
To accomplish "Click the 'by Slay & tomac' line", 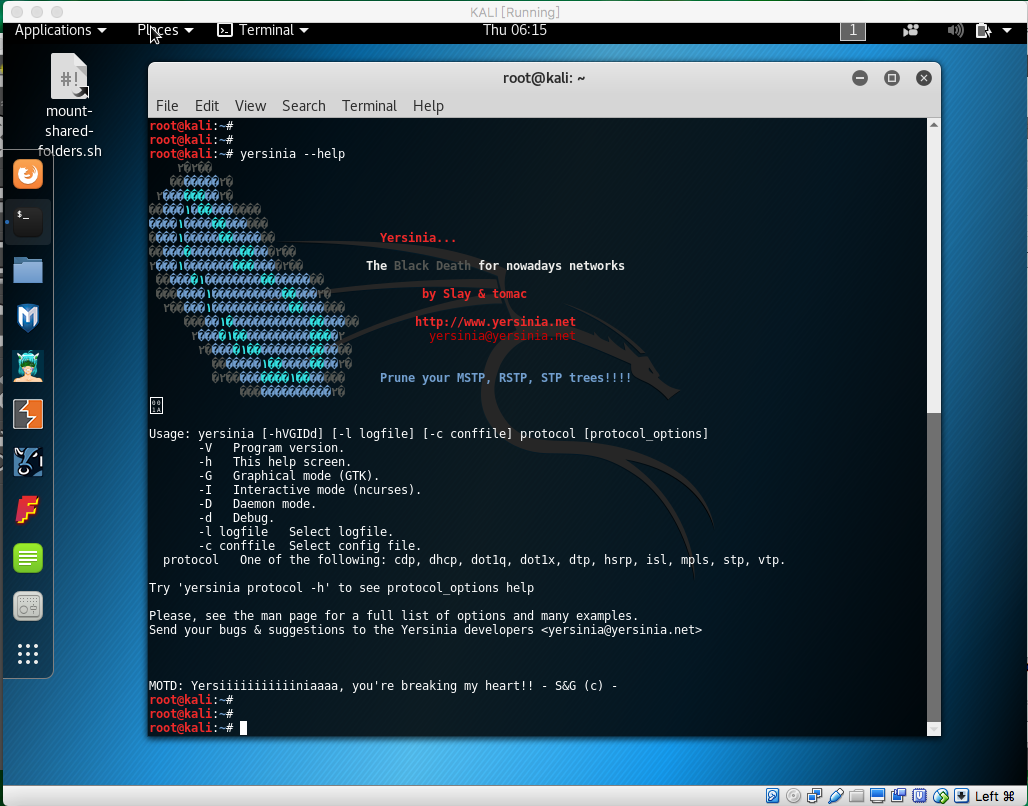I will [x=474, y=294].
